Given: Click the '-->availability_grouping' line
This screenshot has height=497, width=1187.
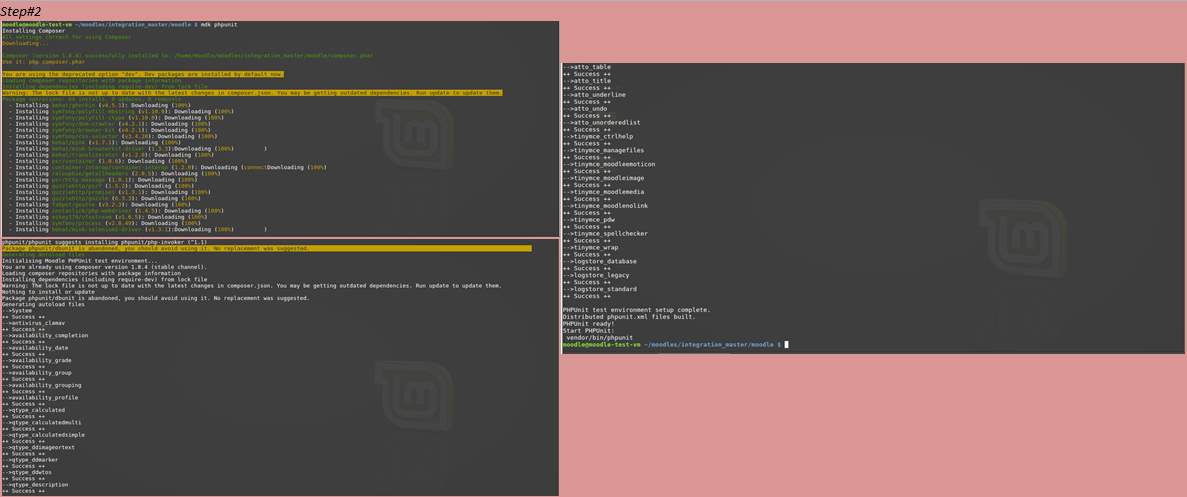Looking at the screenshot, I should (x=42, y=385).
